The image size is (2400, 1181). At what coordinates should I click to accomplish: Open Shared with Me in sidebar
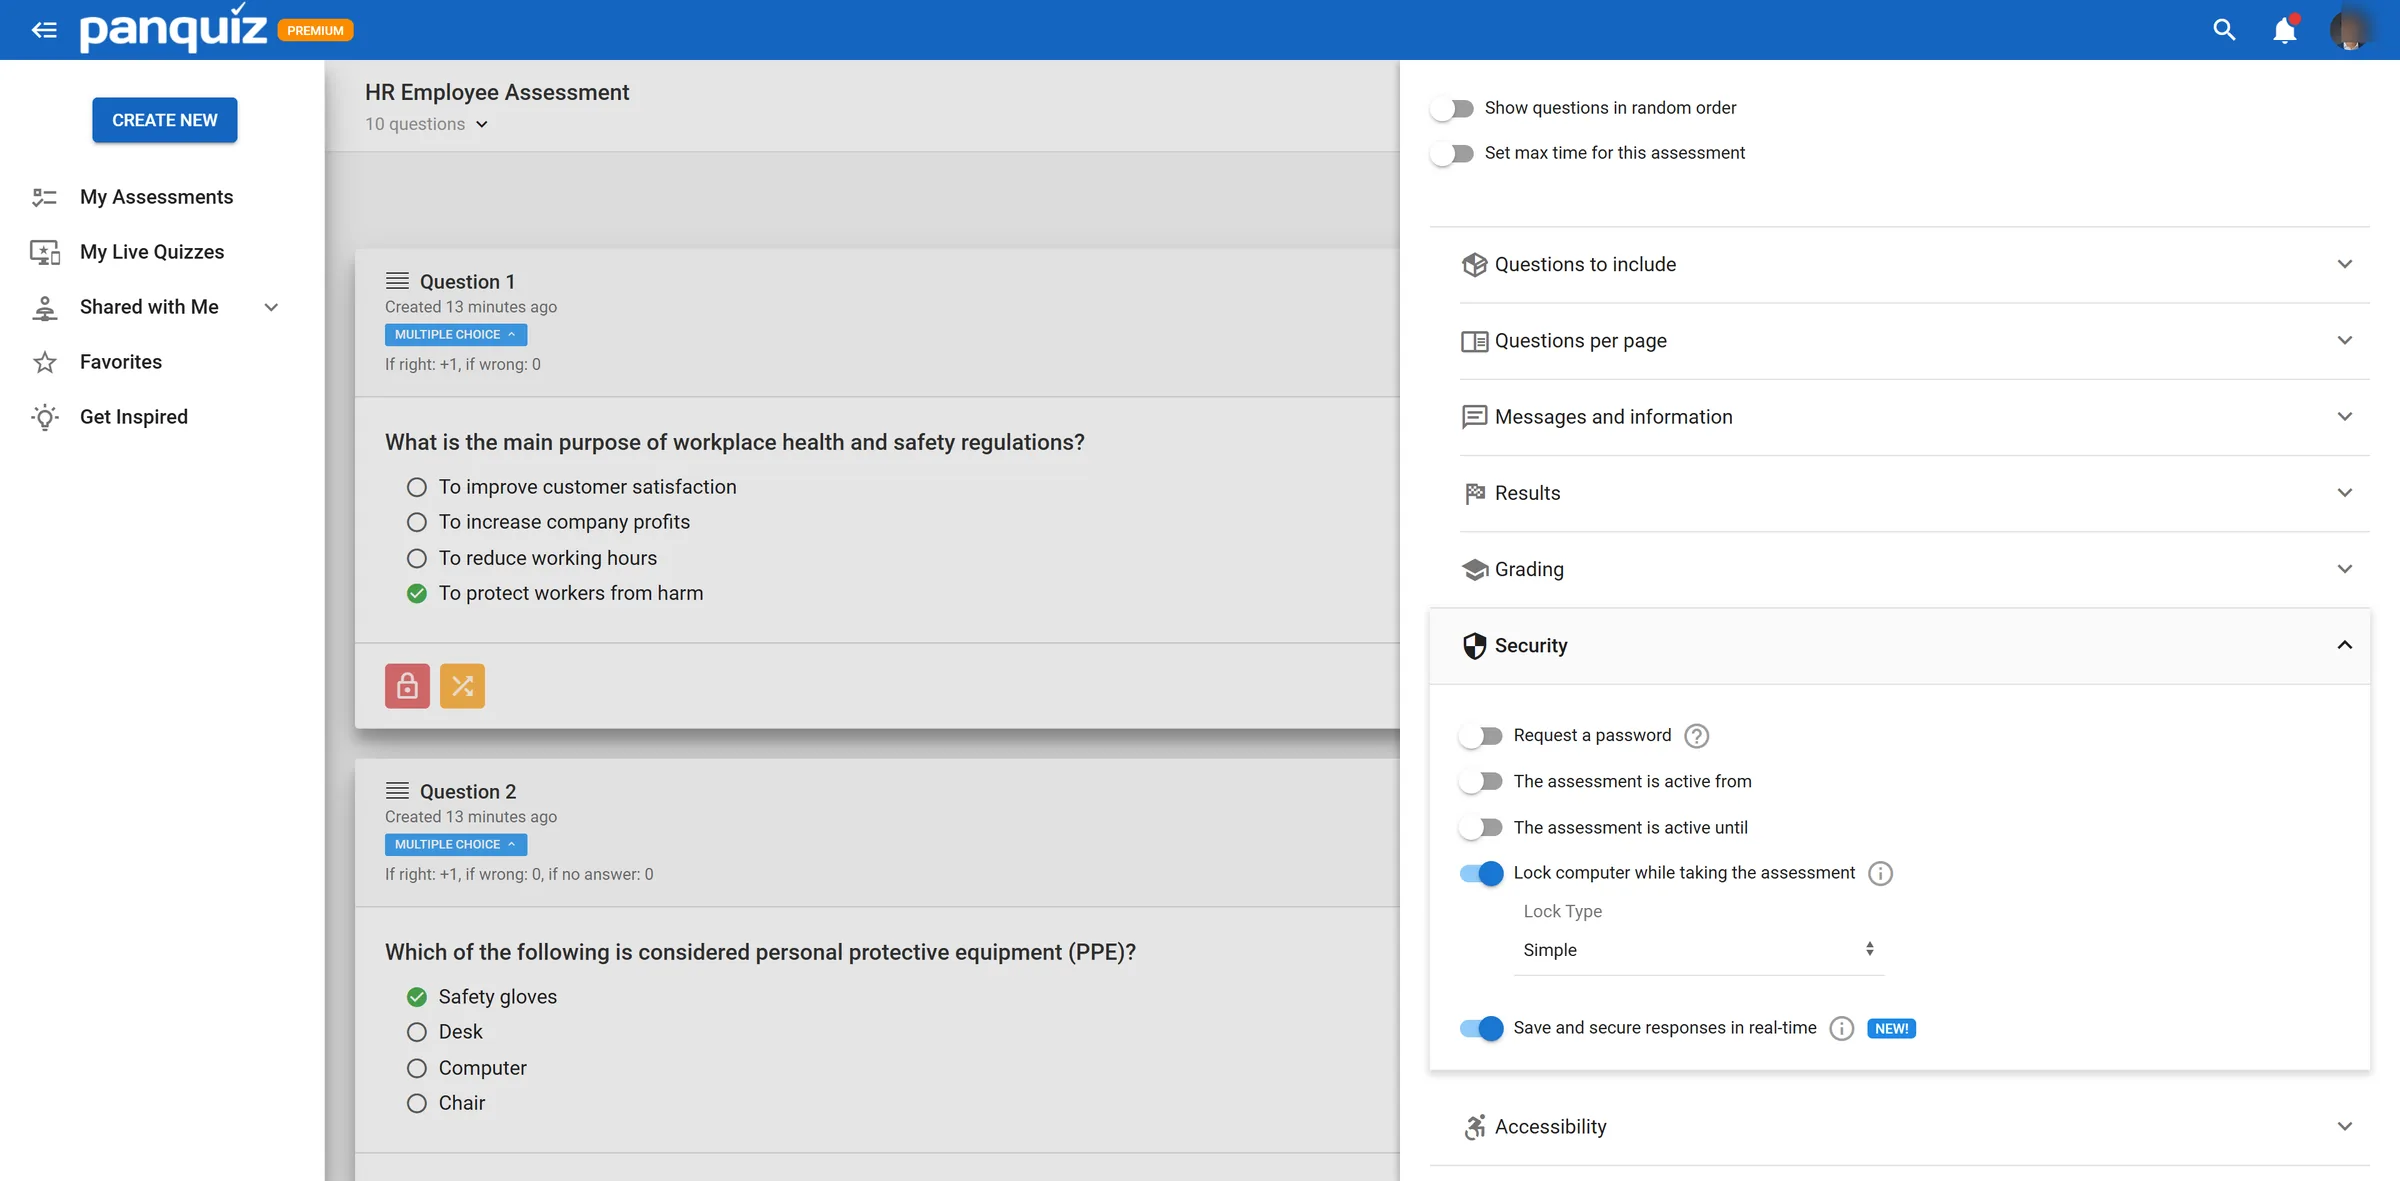coord(149,307)
